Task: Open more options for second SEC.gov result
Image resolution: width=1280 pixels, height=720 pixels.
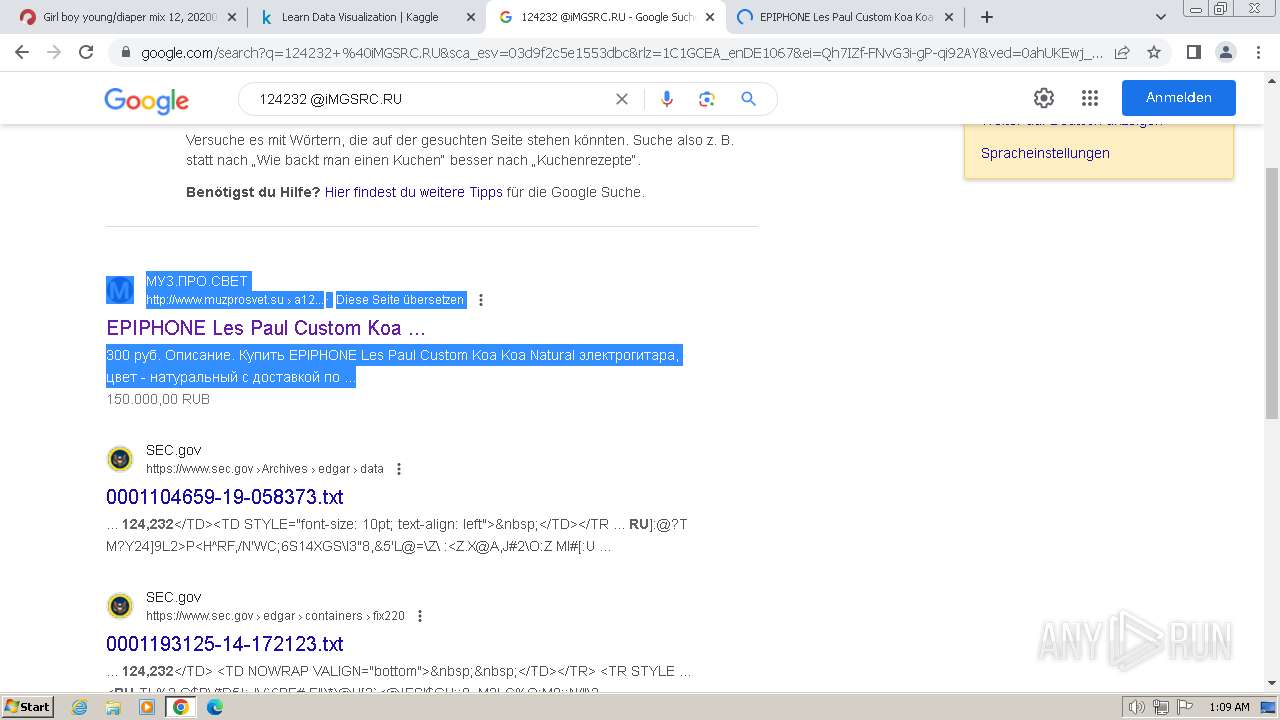Action: (420, 616)
